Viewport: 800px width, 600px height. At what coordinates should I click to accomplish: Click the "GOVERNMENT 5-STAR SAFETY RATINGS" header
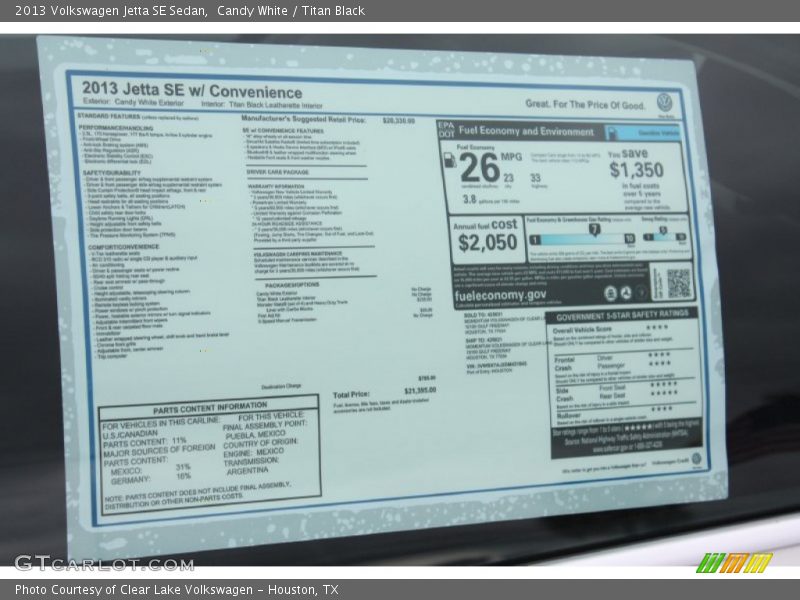pos(622,315)
